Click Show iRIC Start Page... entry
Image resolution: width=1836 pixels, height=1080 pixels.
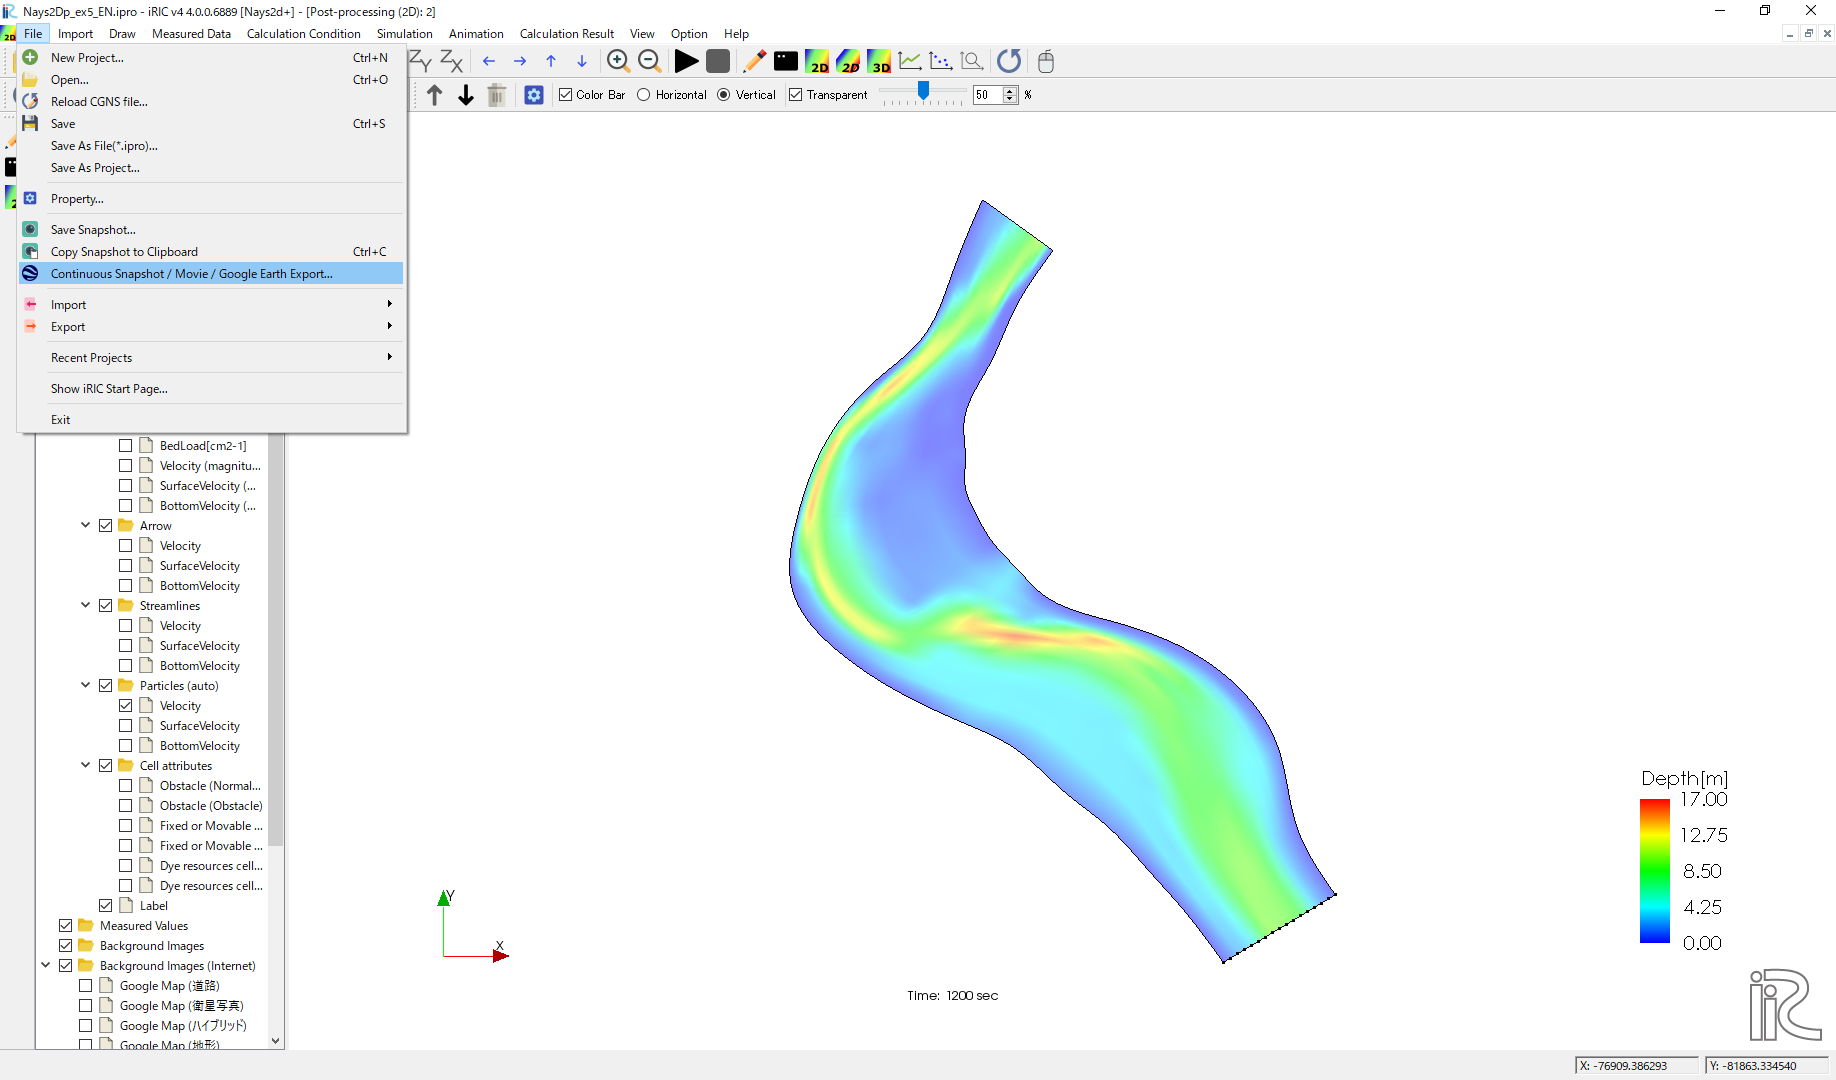[x=211, y=389]
